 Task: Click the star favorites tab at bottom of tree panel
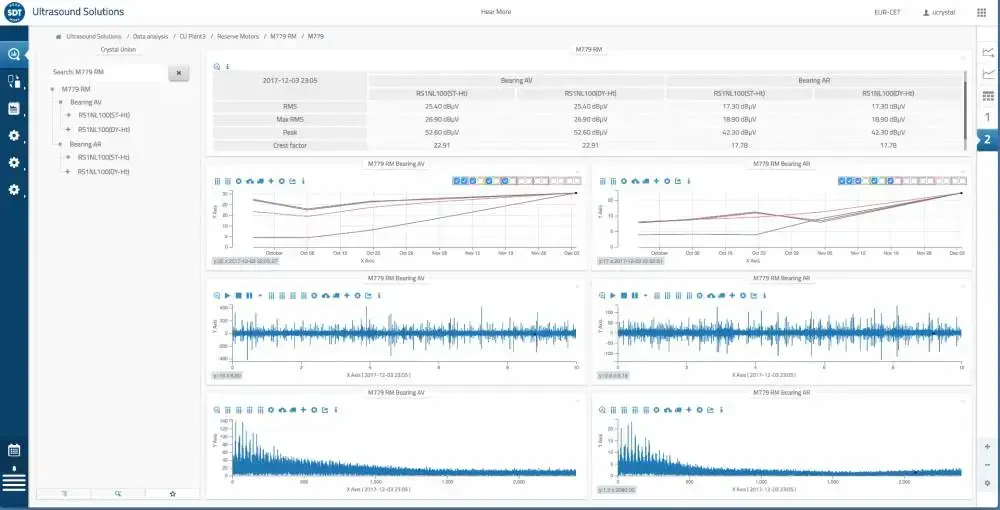pos(172,494)
